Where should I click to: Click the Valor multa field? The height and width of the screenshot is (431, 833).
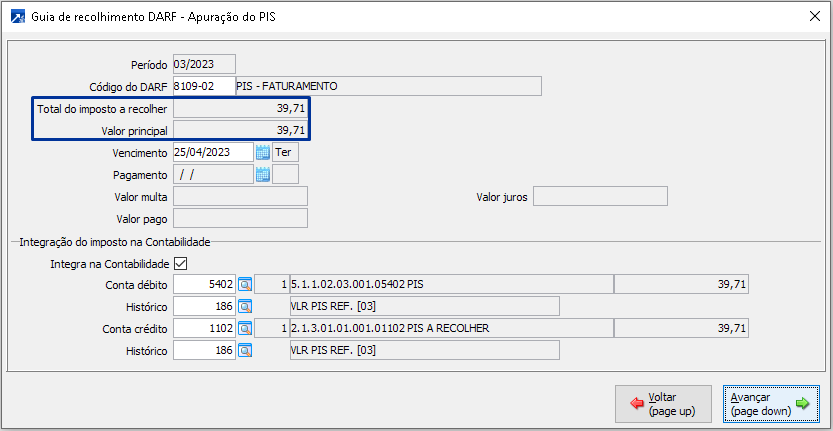coord(240,196)
